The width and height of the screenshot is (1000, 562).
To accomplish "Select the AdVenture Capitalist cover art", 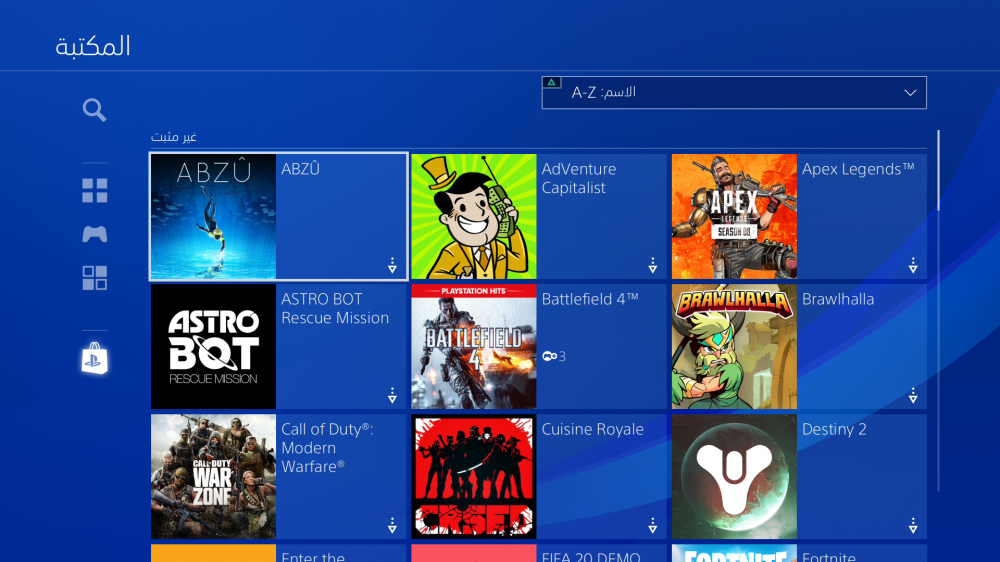I will pos(474,216).
